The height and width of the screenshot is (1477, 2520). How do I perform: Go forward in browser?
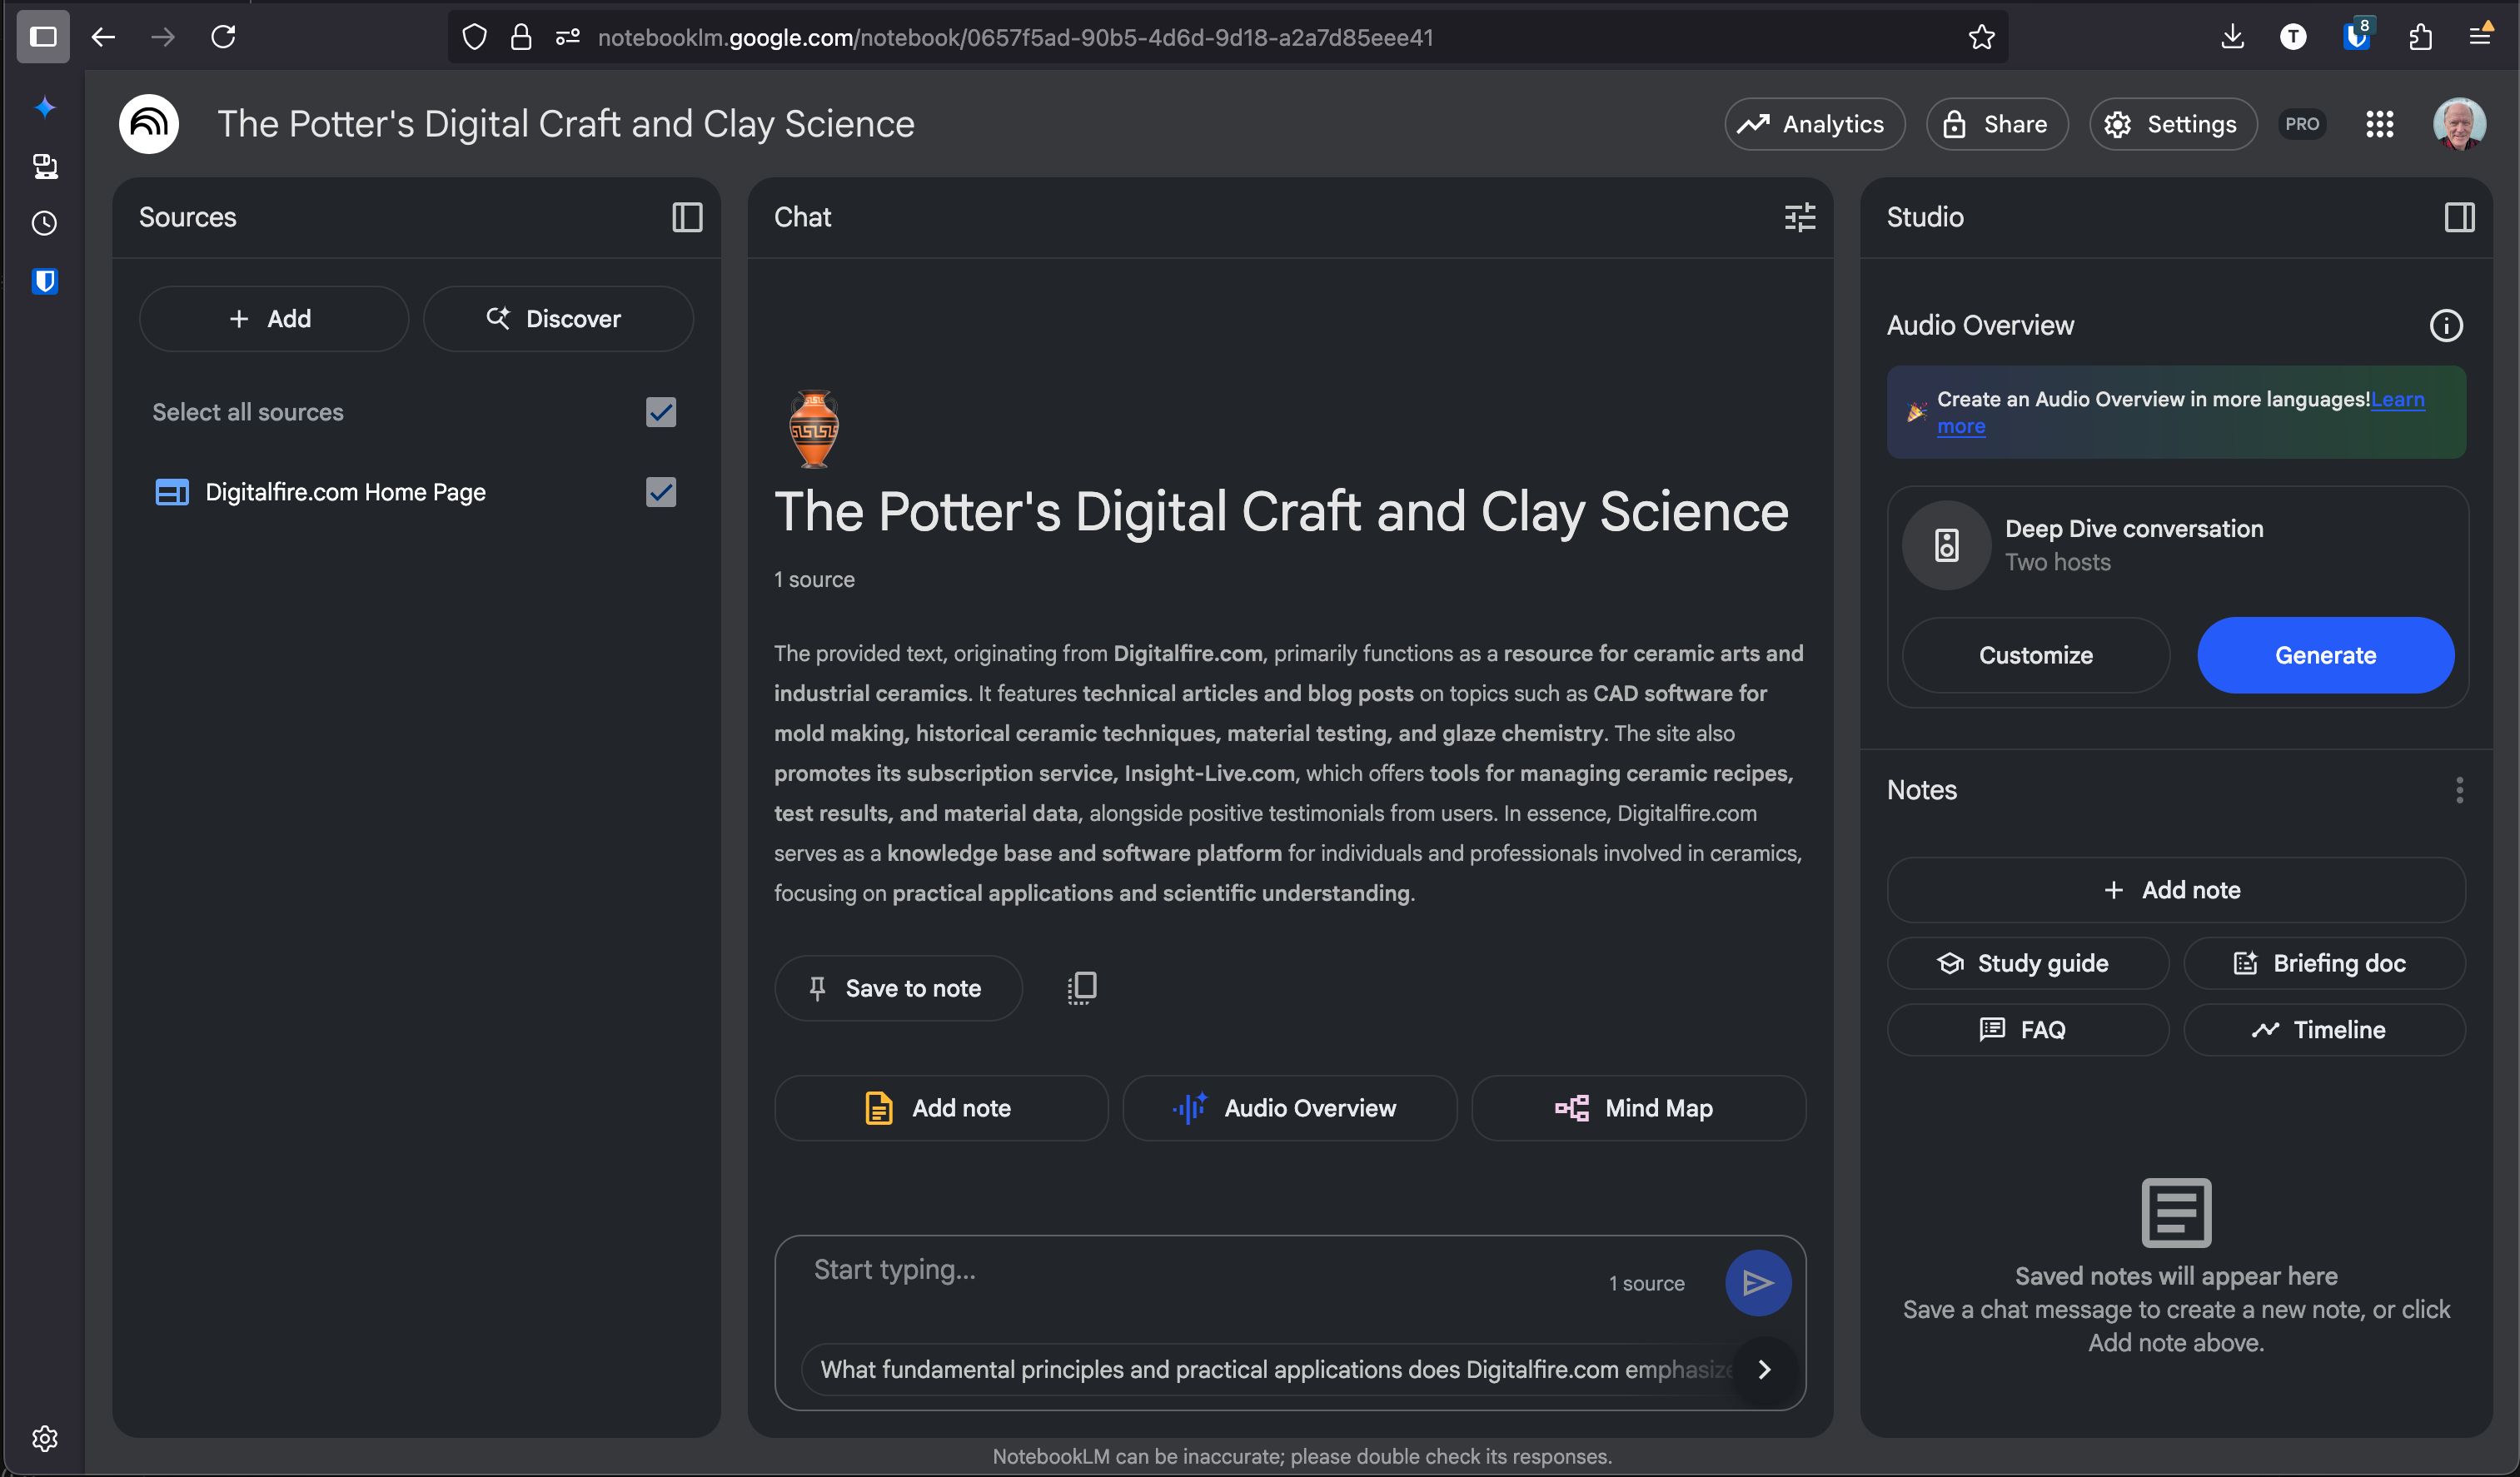pyautogui.click(x=163, y=37)
